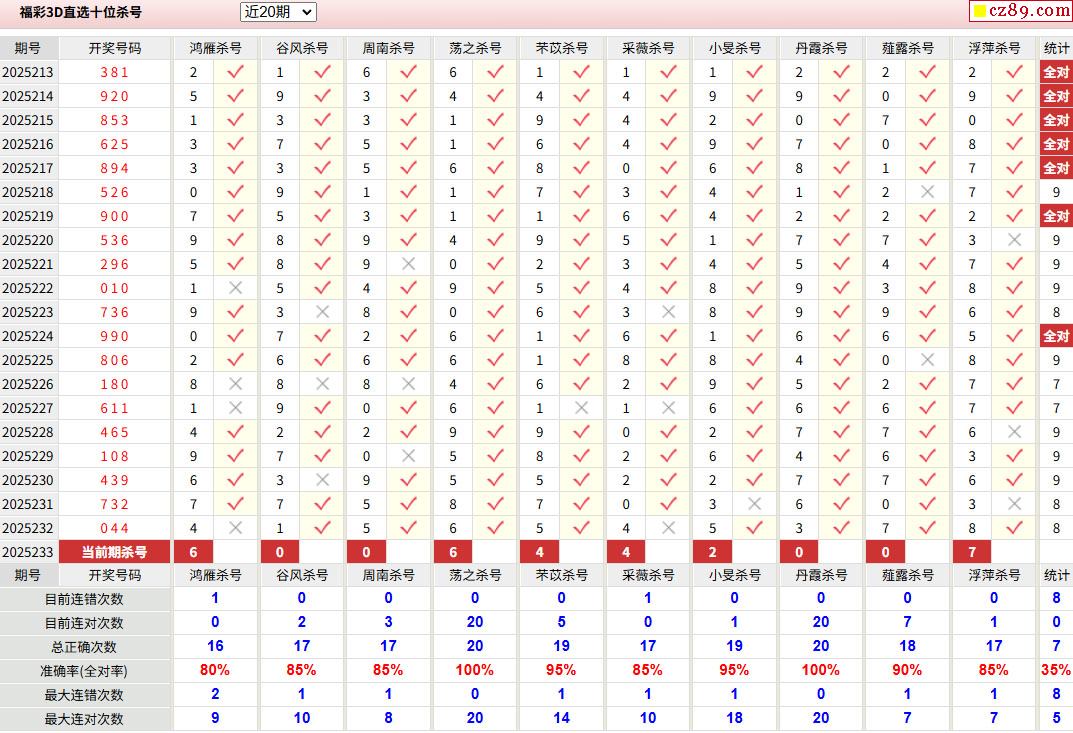Select period number 2025220
The height and width of the screenshot is (733, 1073).
pos(28,240)
